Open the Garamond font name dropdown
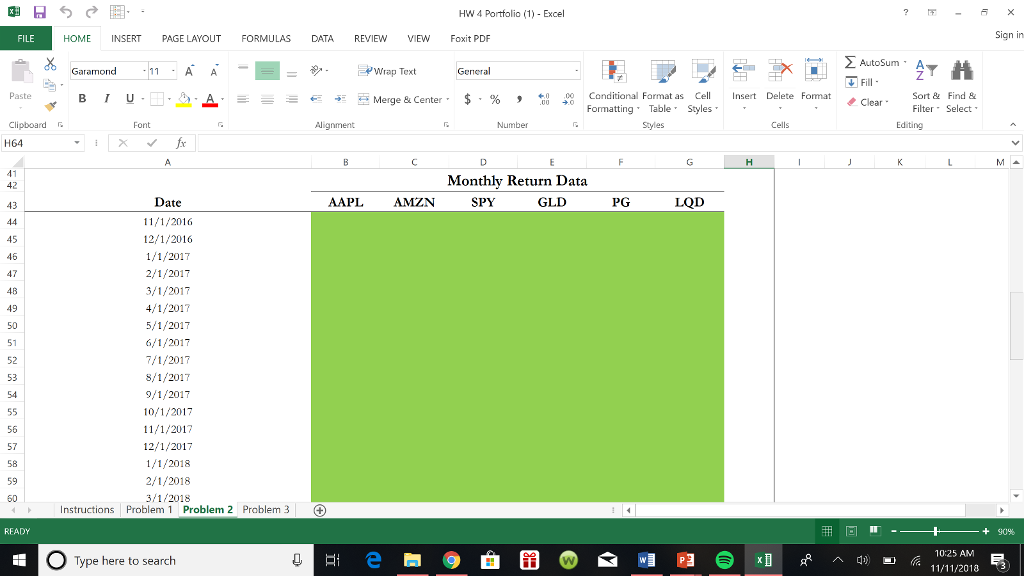Image resolution: width=1024 pixels, height=576 pixels. click(x=143, y=71)
